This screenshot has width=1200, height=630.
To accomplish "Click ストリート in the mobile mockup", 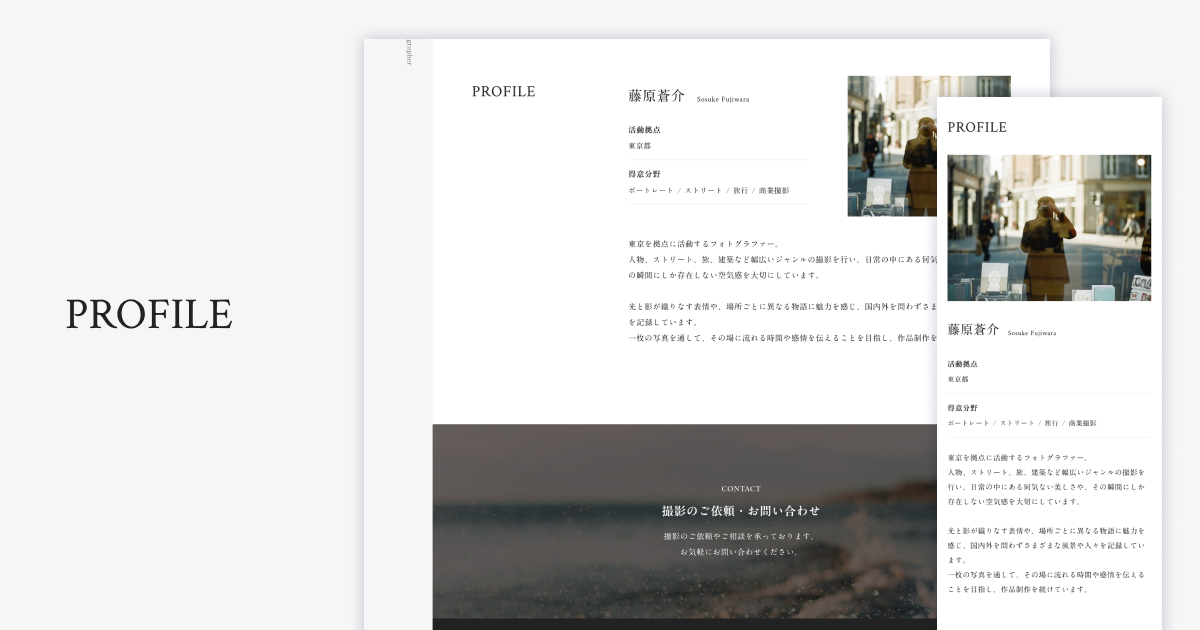I will 1018,423.
